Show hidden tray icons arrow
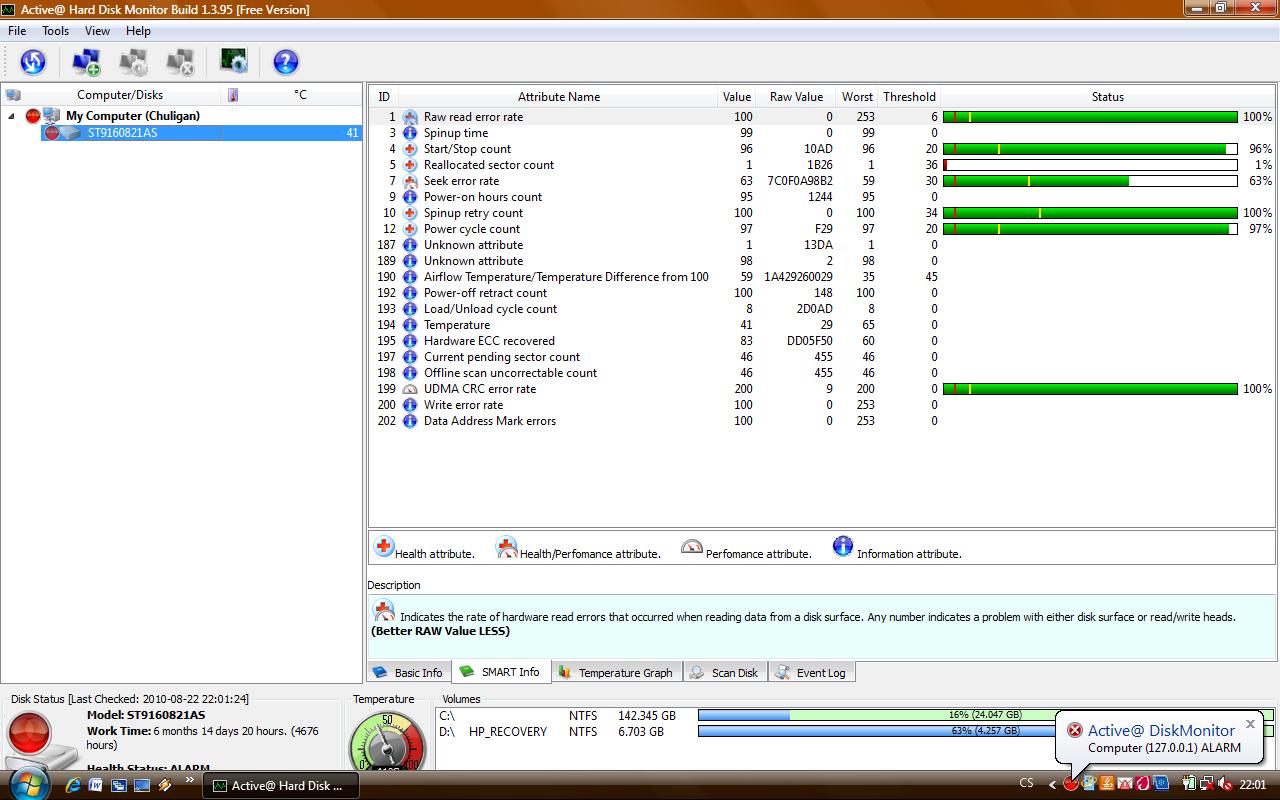1280x800 pixels. pos(1052,785)
